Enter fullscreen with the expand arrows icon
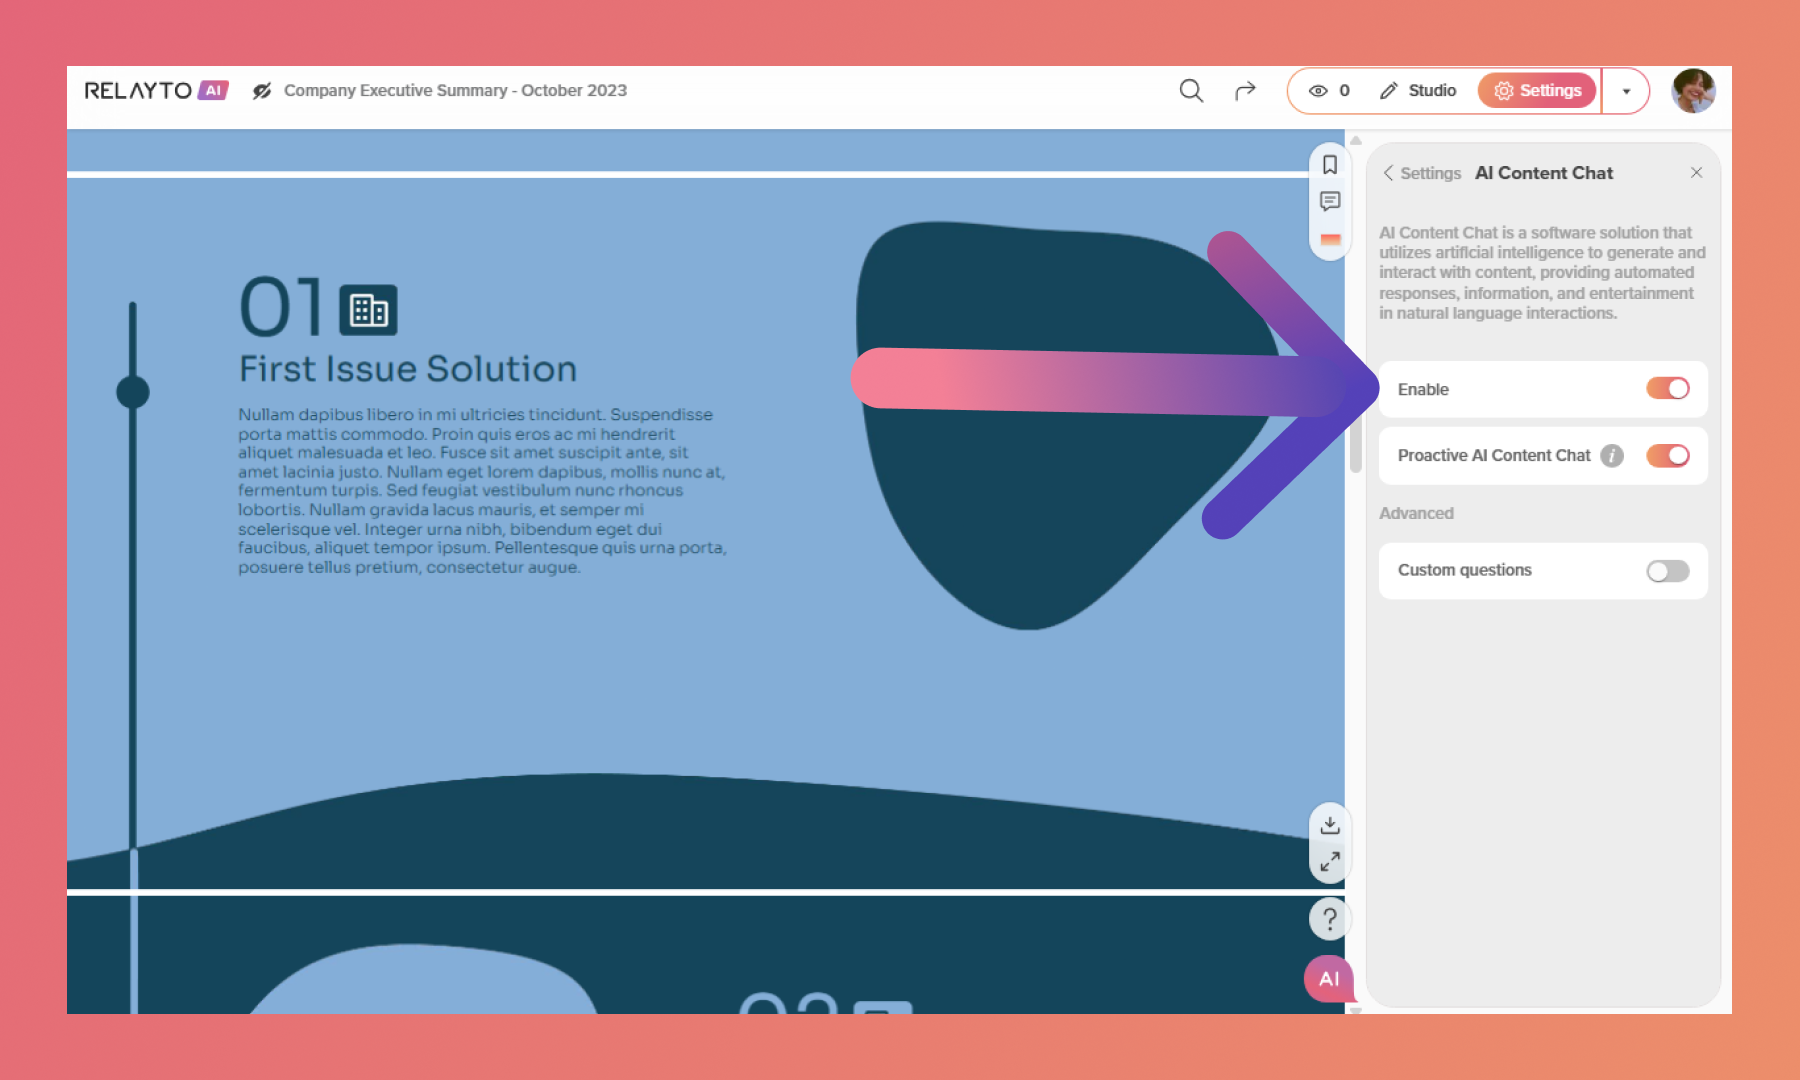 [1330, 862]
